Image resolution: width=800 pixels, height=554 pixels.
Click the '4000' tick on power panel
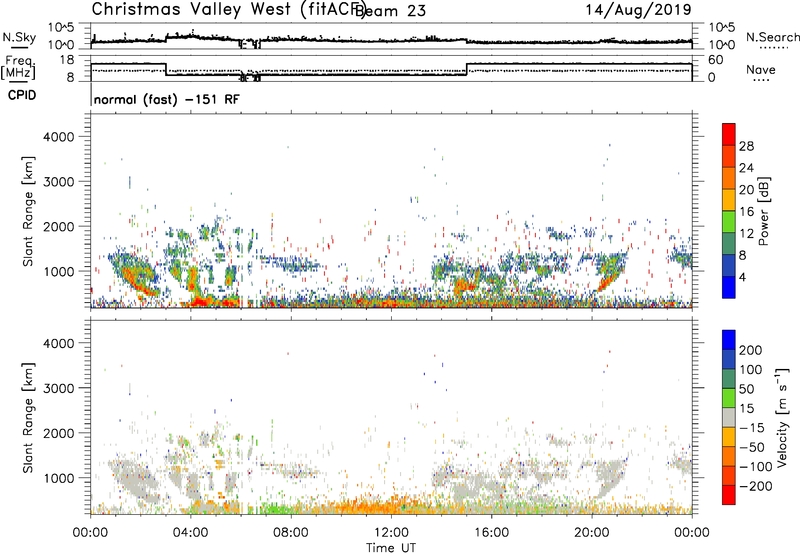(x=59, y=137)
